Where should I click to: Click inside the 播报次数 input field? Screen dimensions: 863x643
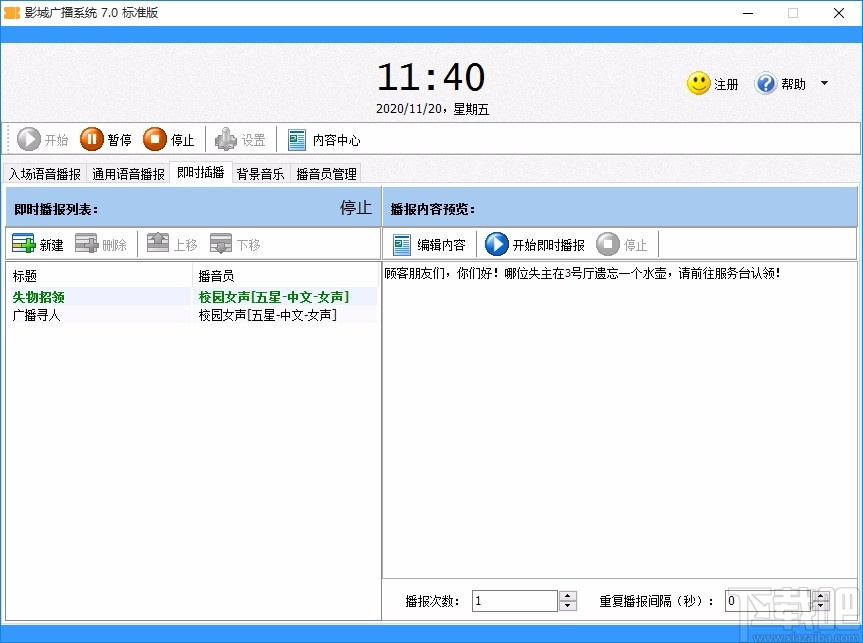[x=515, y=600]
